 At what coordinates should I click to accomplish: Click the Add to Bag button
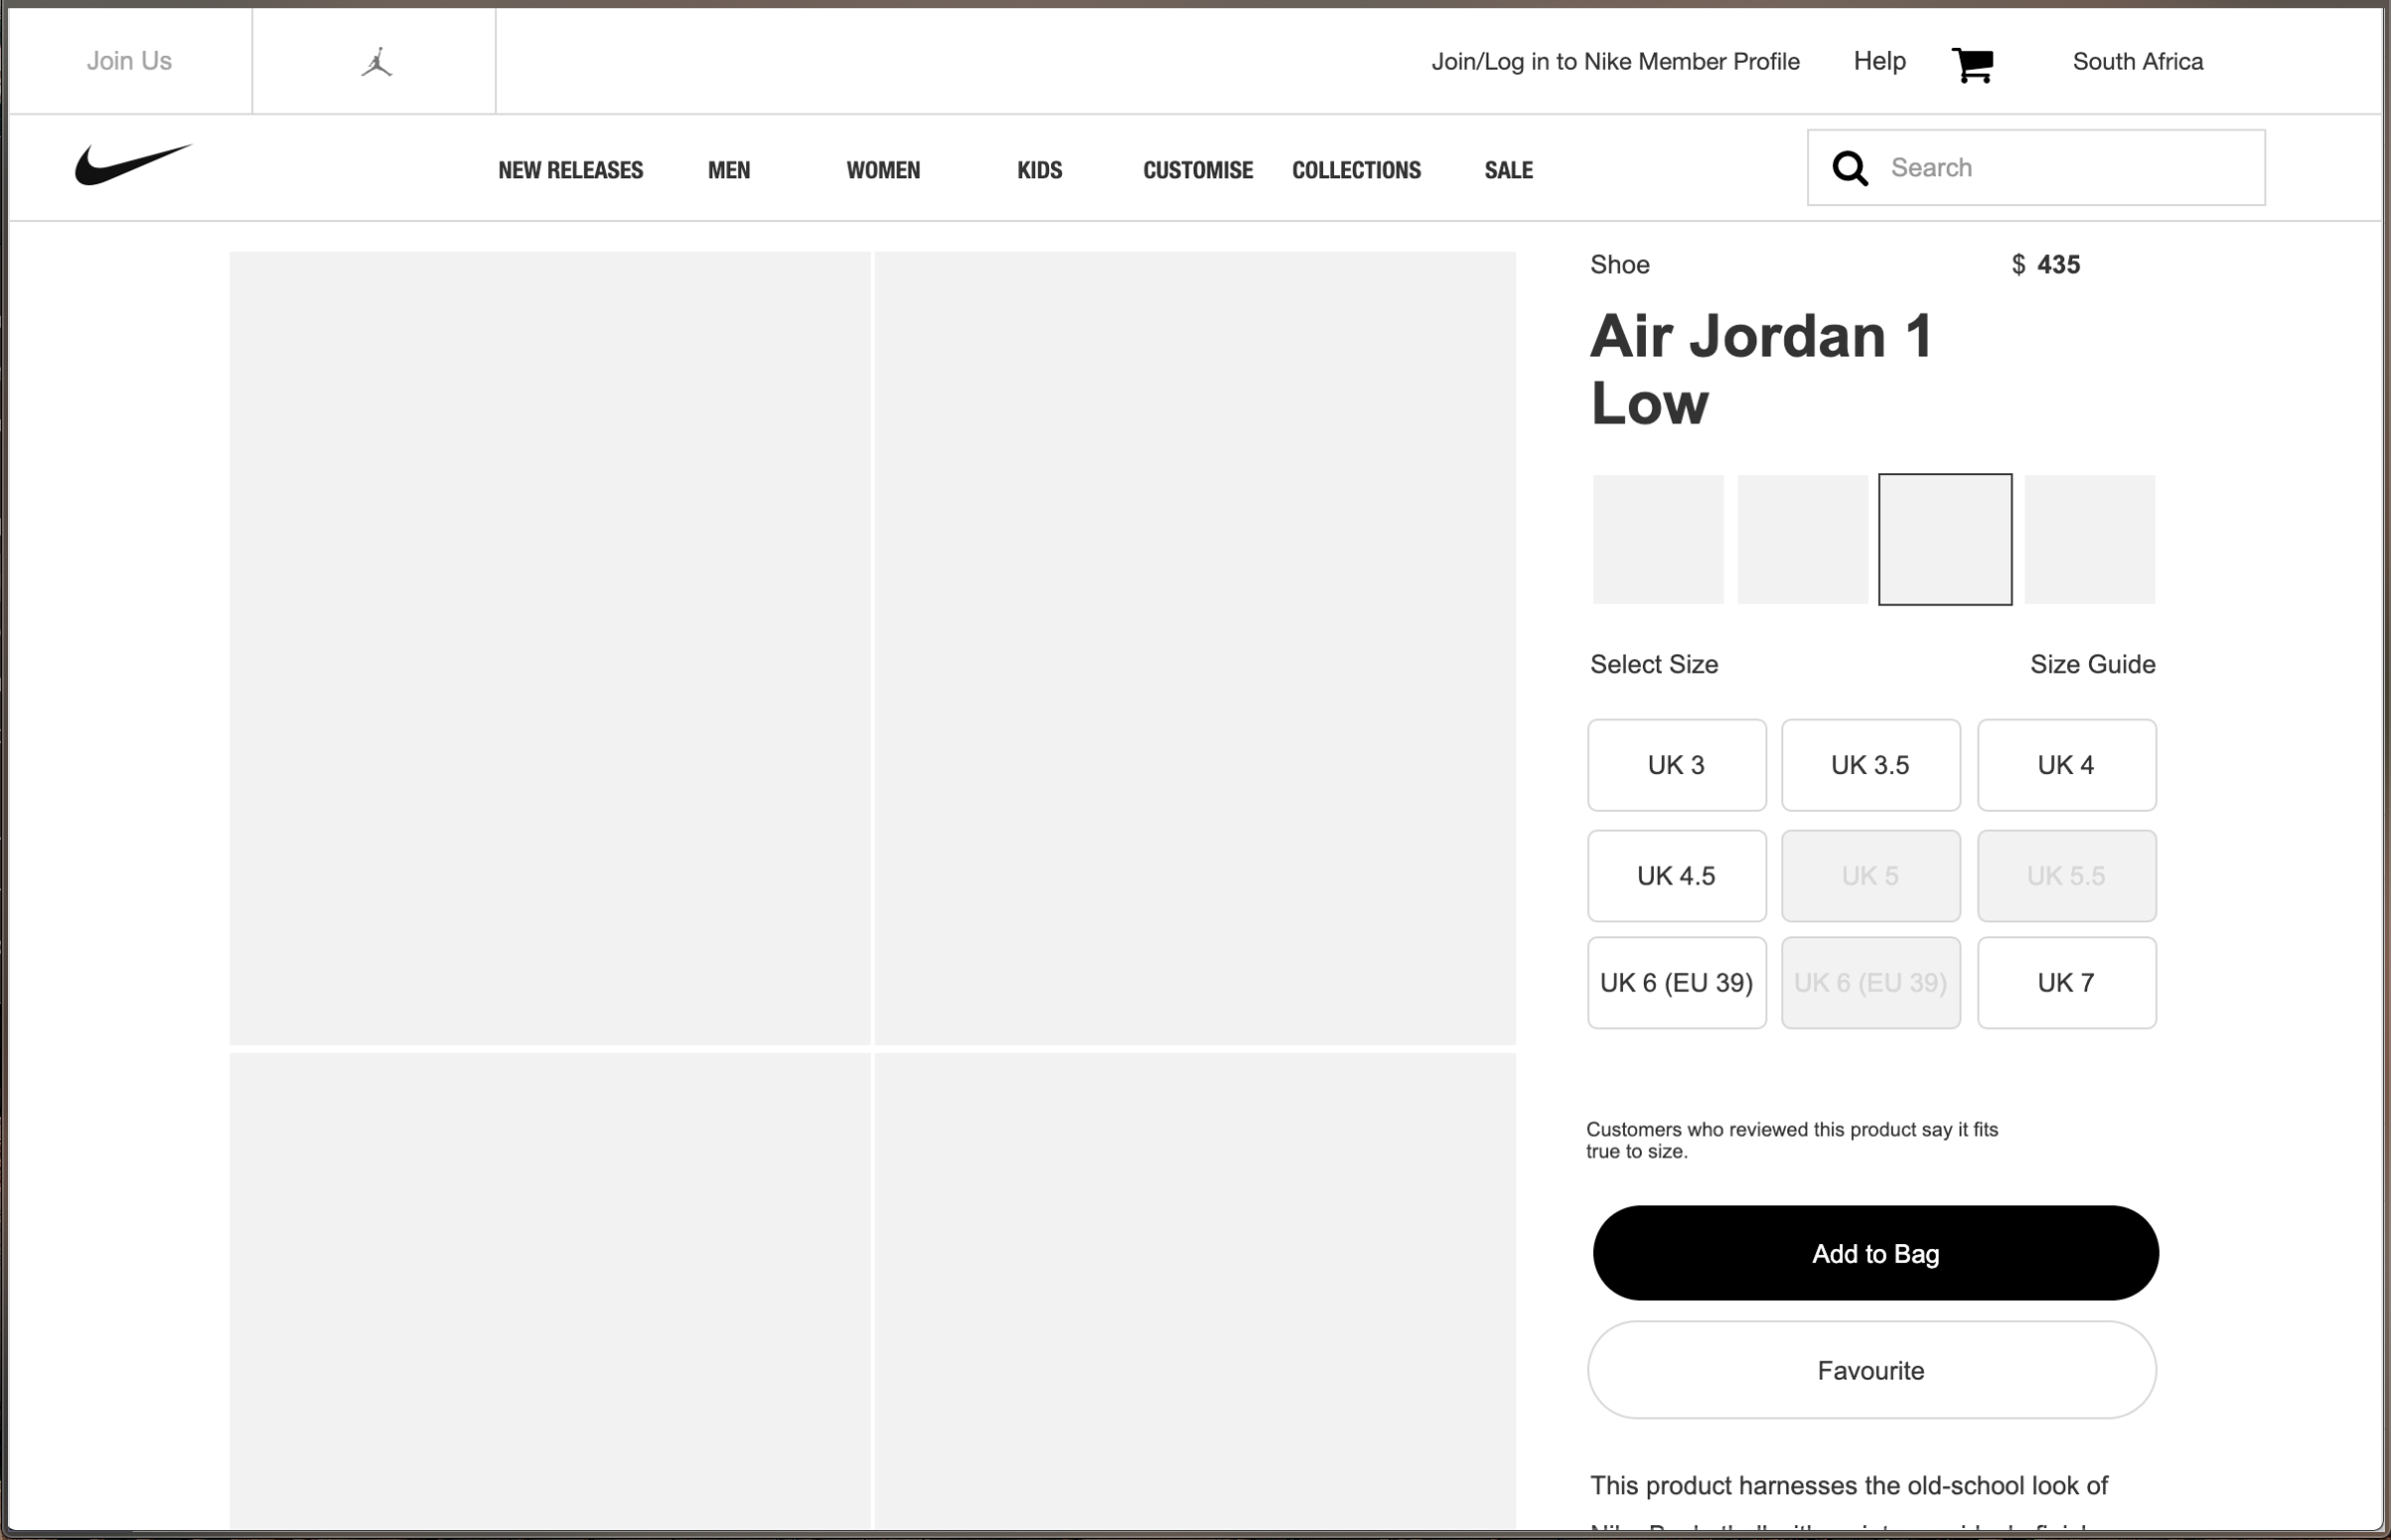pos(1875,1253)
